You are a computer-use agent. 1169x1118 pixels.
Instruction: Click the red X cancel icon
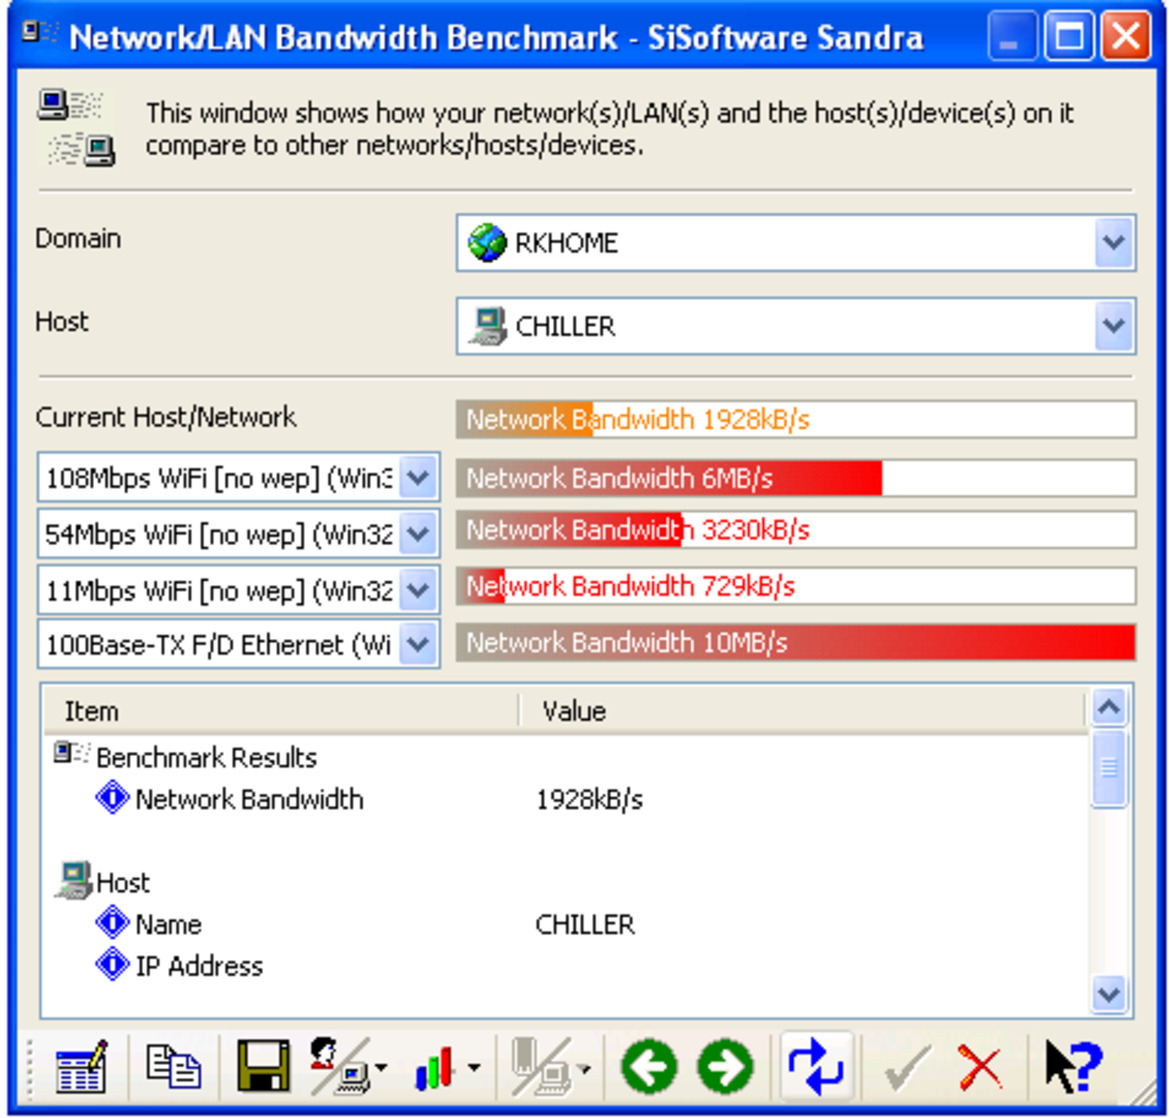(x=980, y=1068)
